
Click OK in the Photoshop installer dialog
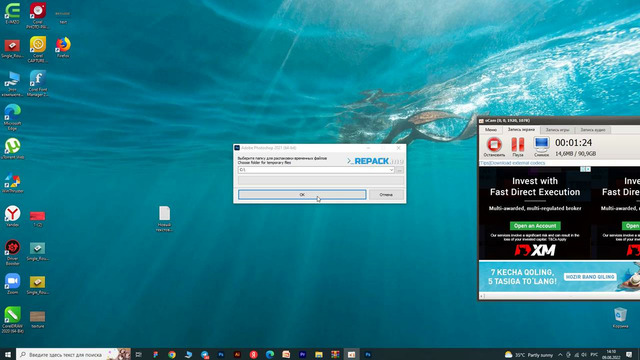tap(302, 195)
